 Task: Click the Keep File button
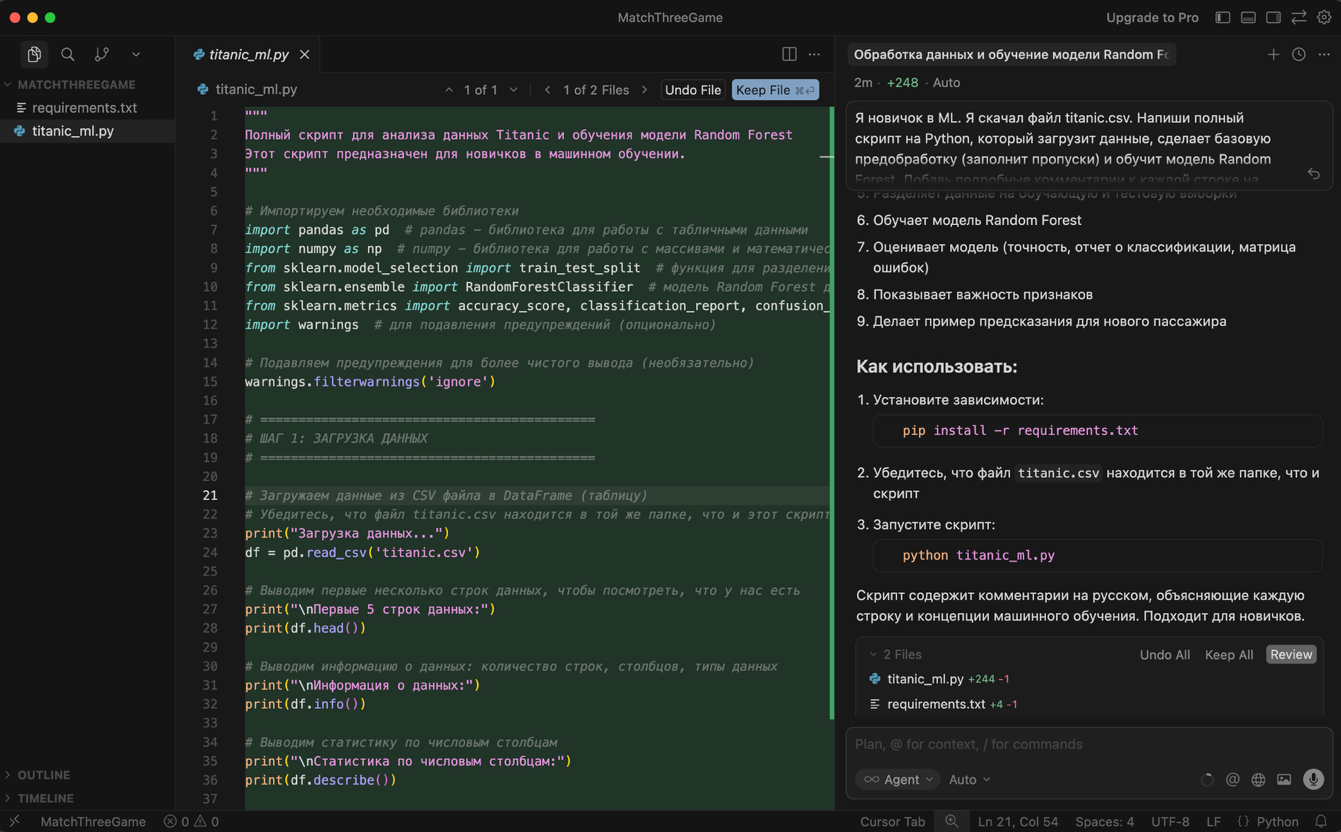coord(775,89)
